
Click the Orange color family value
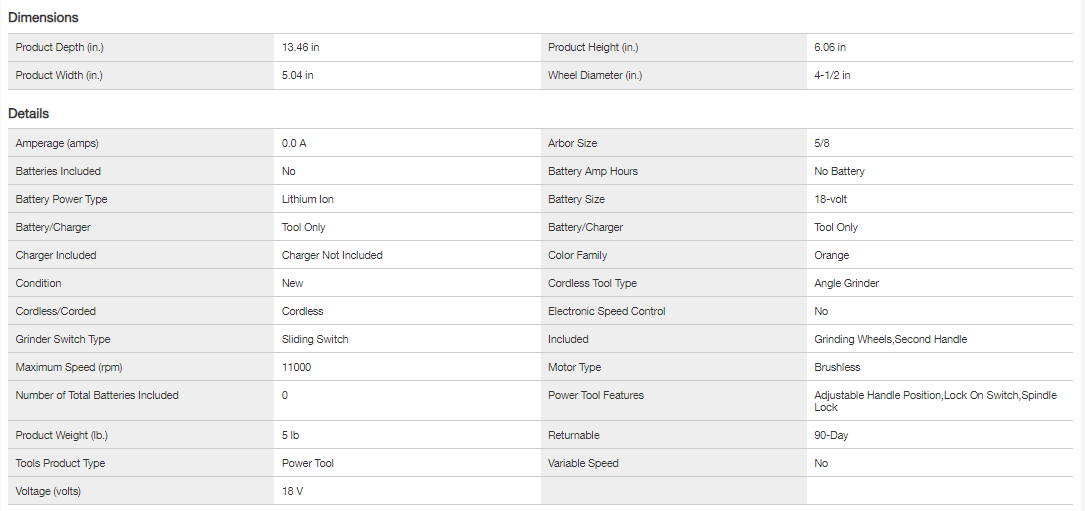coord(832,255)
